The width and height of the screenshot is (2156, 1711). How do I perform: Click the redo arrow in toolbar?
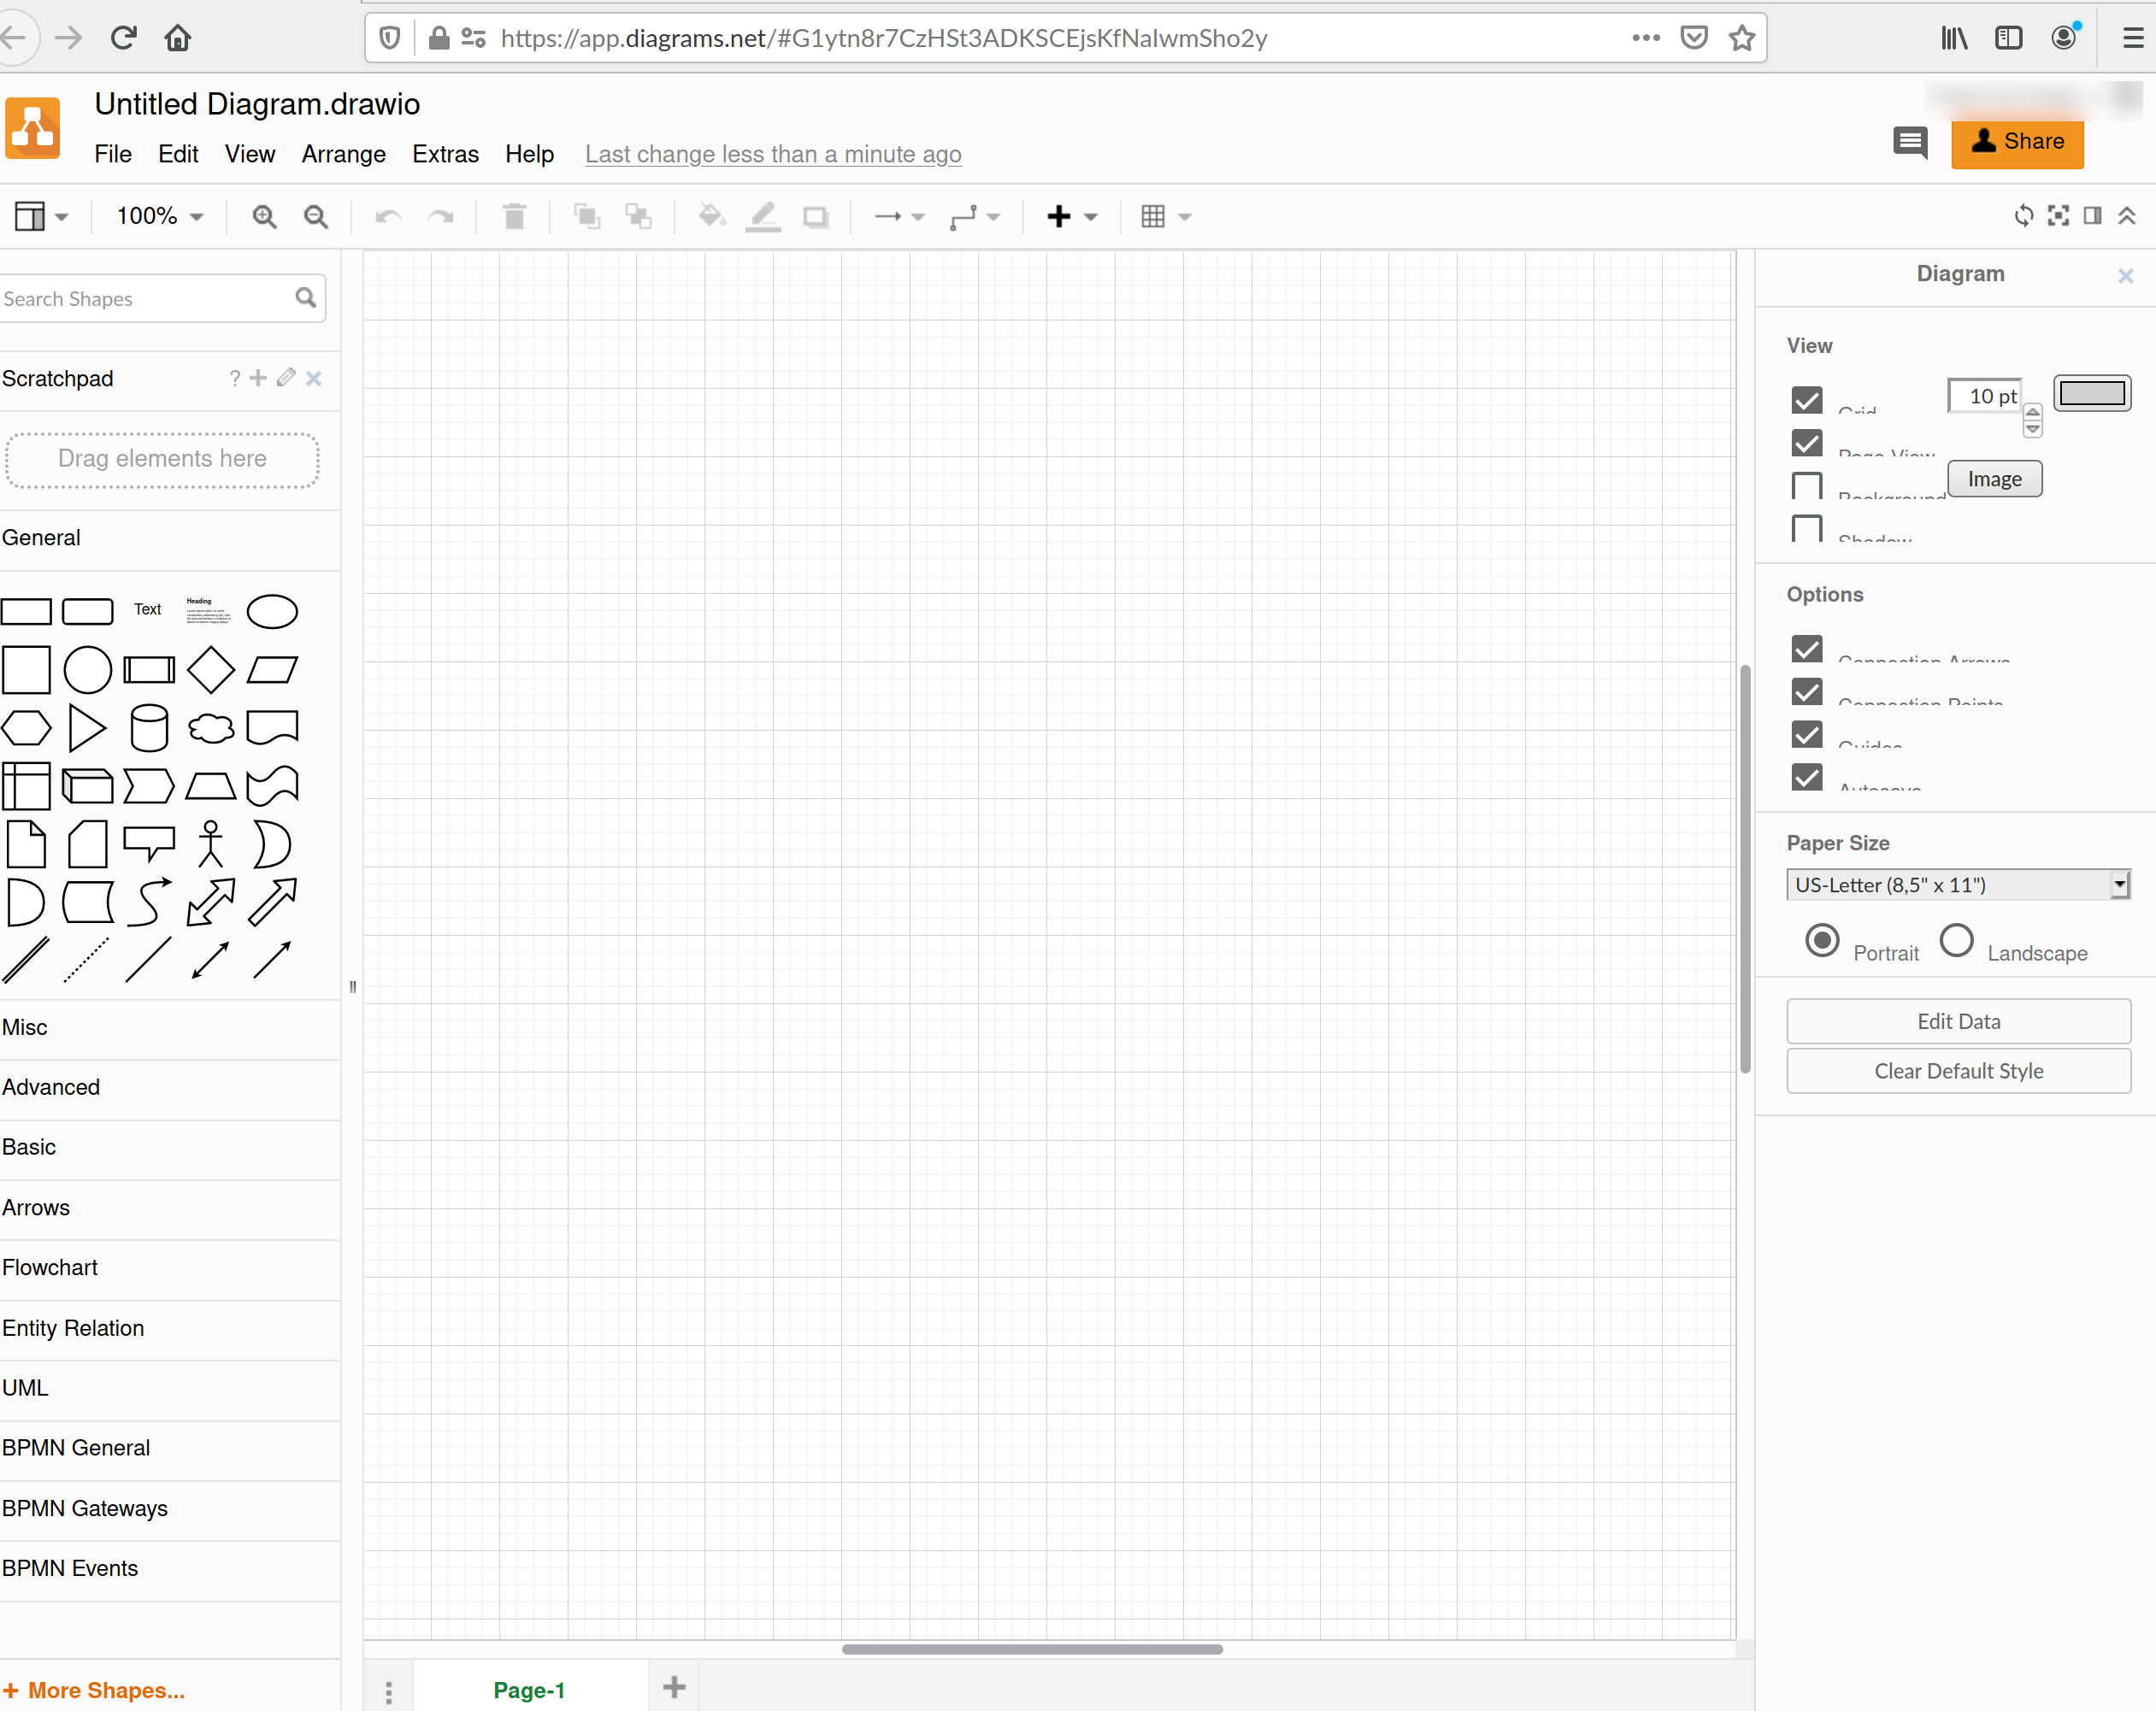tap(441, 216)
